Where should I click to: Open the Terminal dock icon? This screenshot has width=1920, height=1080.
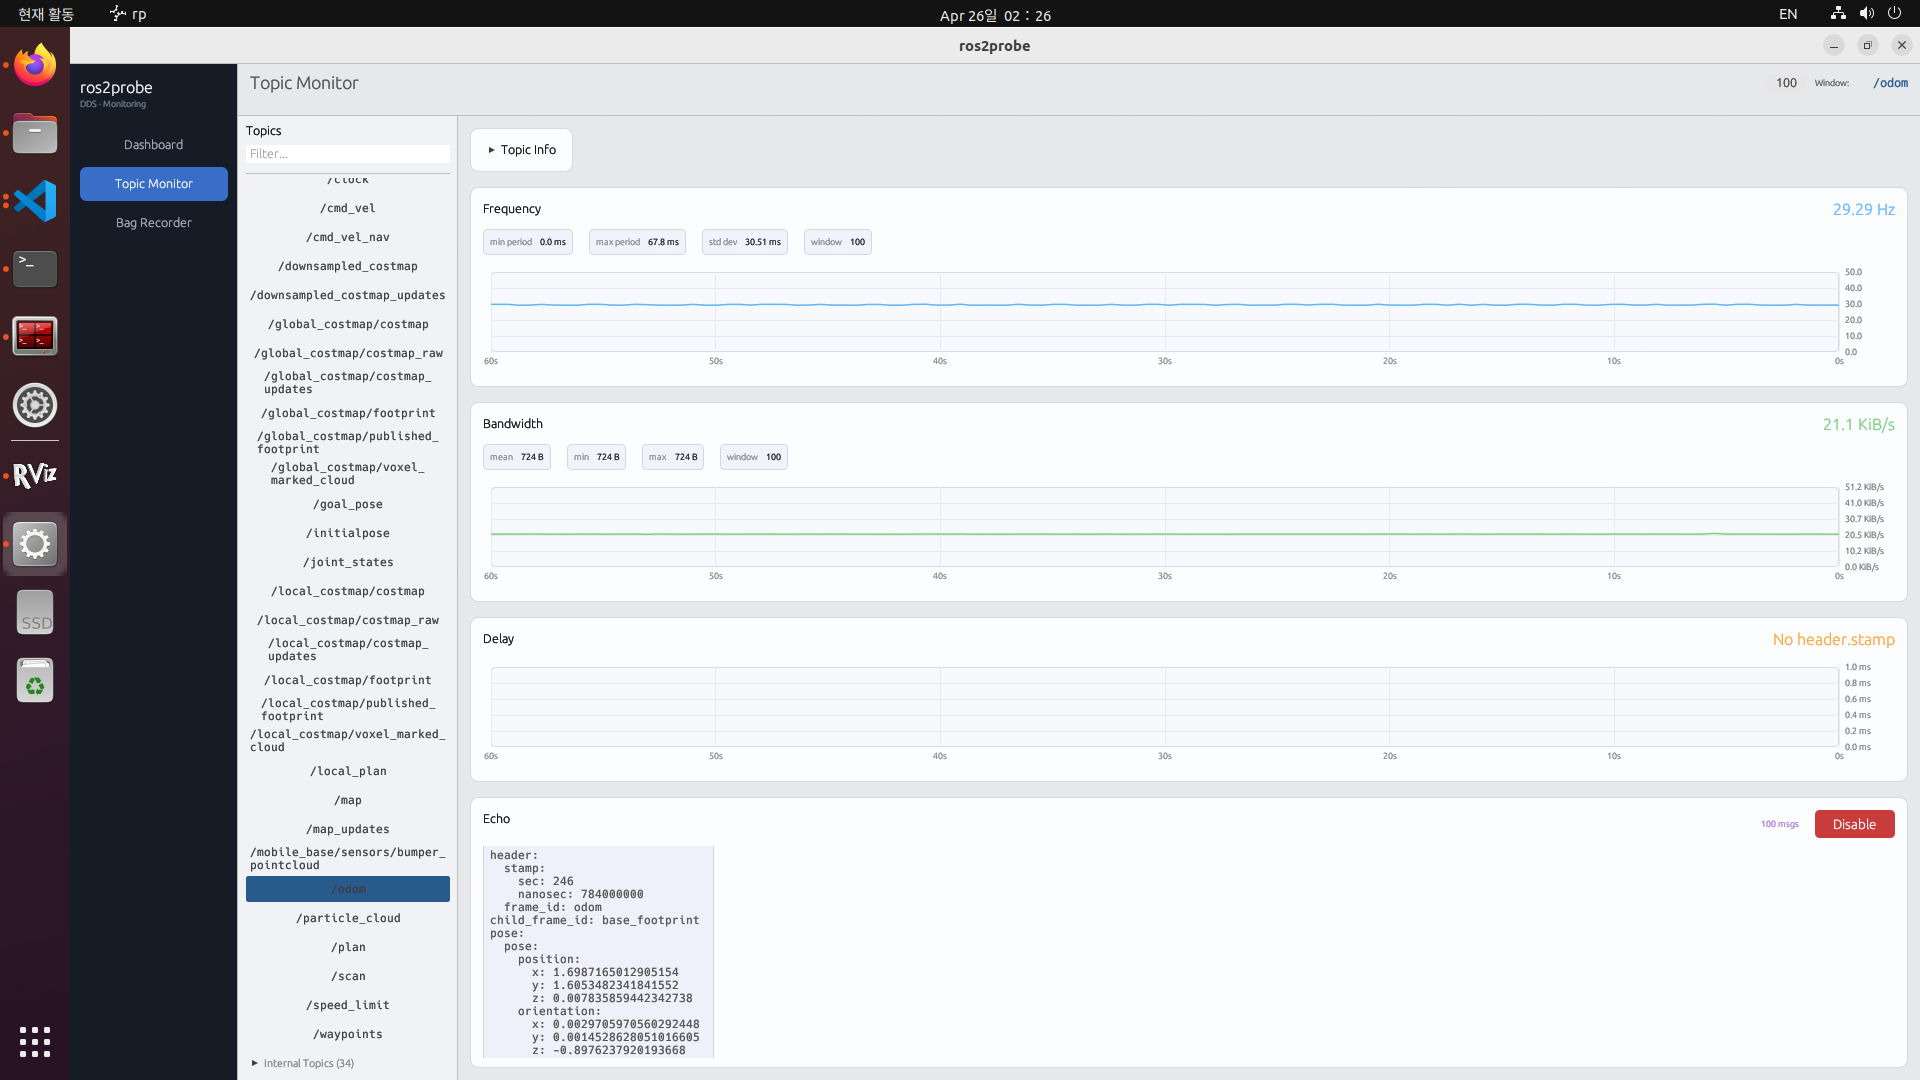coord(35,268)
